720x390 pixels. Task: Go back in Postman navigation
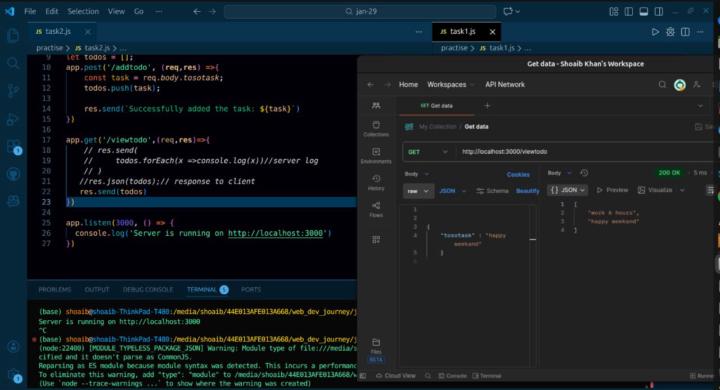point(371,85)
